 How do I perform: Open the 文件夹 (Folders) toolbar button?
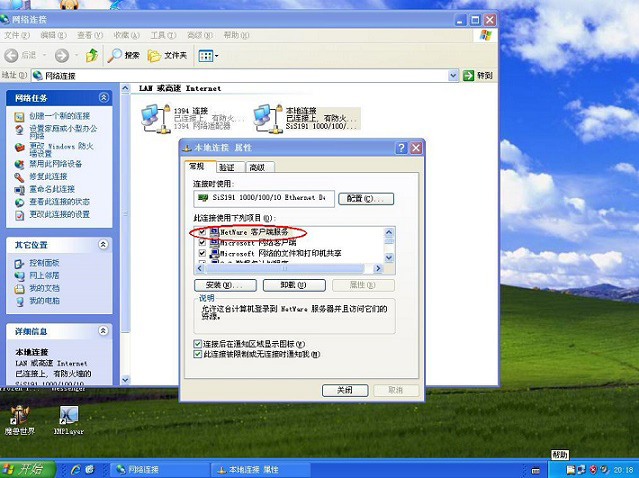coord(167,55)
